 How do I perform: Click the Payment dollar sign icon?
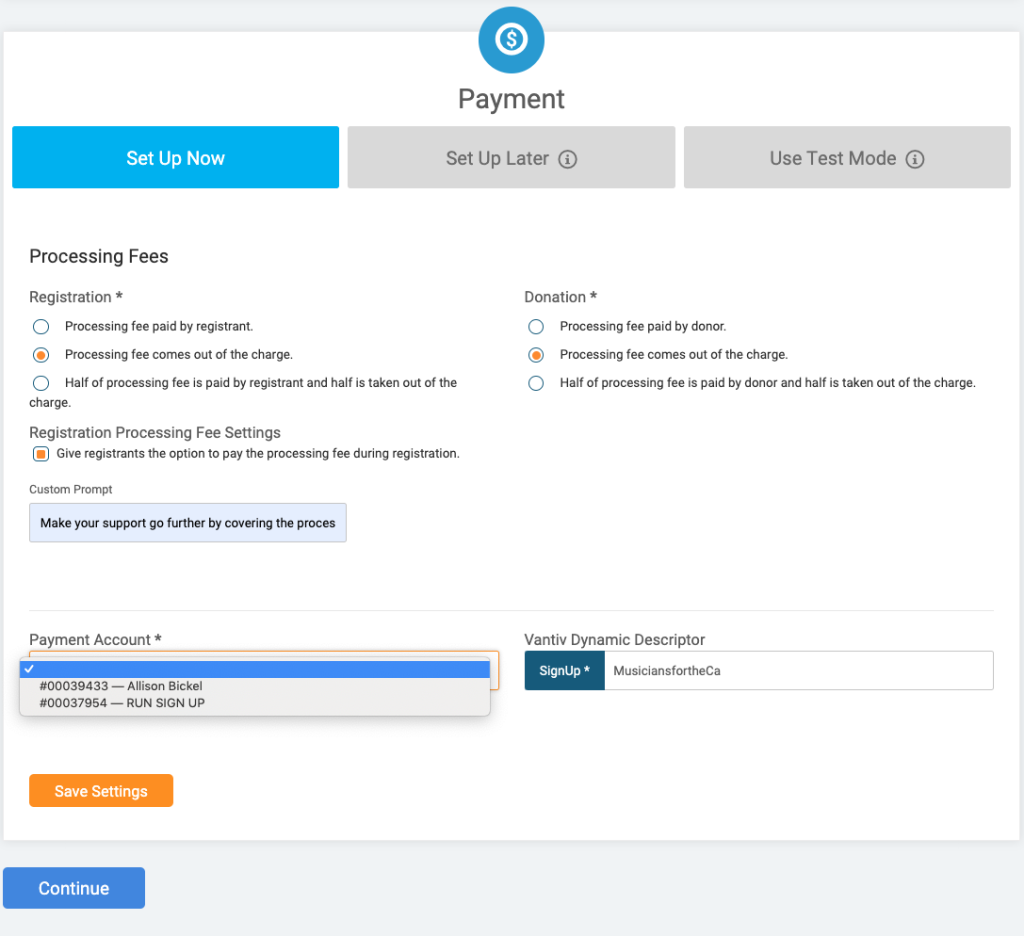click(x=511, y=40)
